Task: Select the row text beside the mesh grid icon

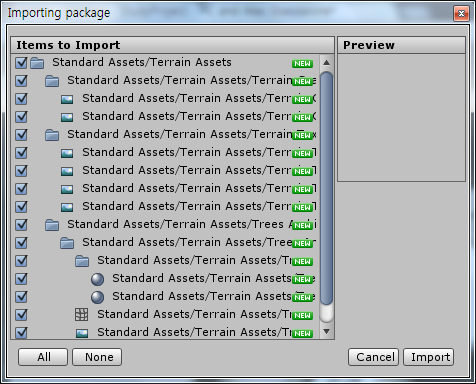Action: [195, 314]
